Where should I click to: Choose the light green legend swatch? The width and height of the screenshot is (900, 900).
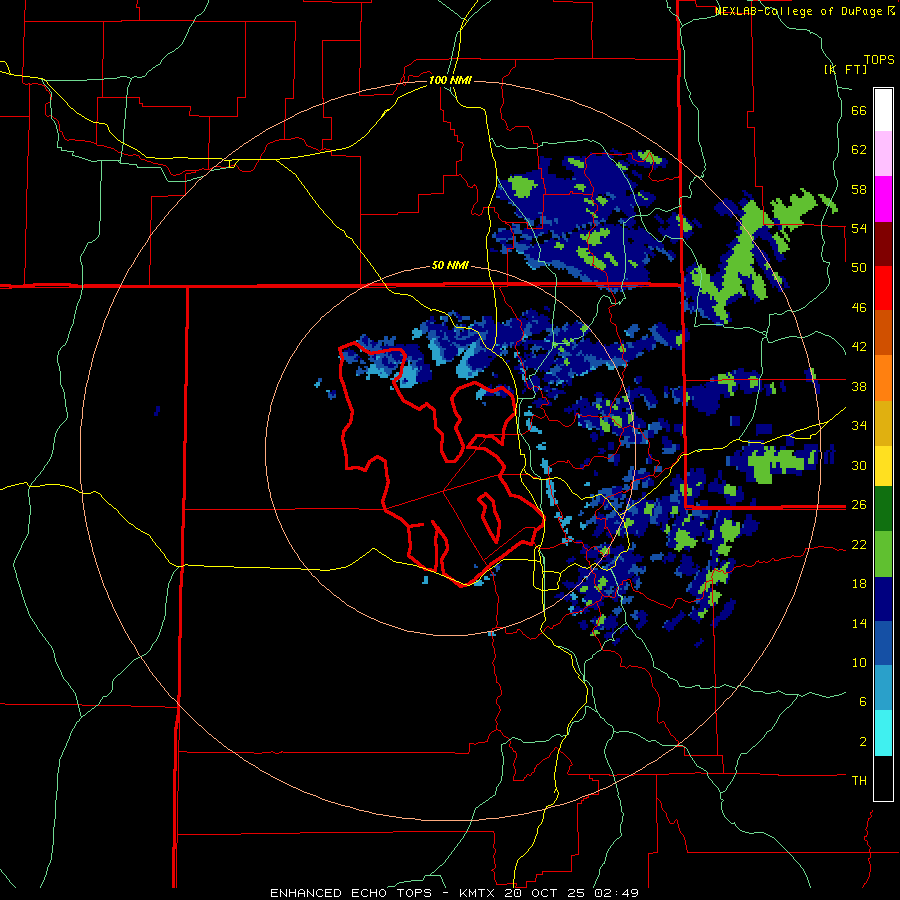[883, 554]
